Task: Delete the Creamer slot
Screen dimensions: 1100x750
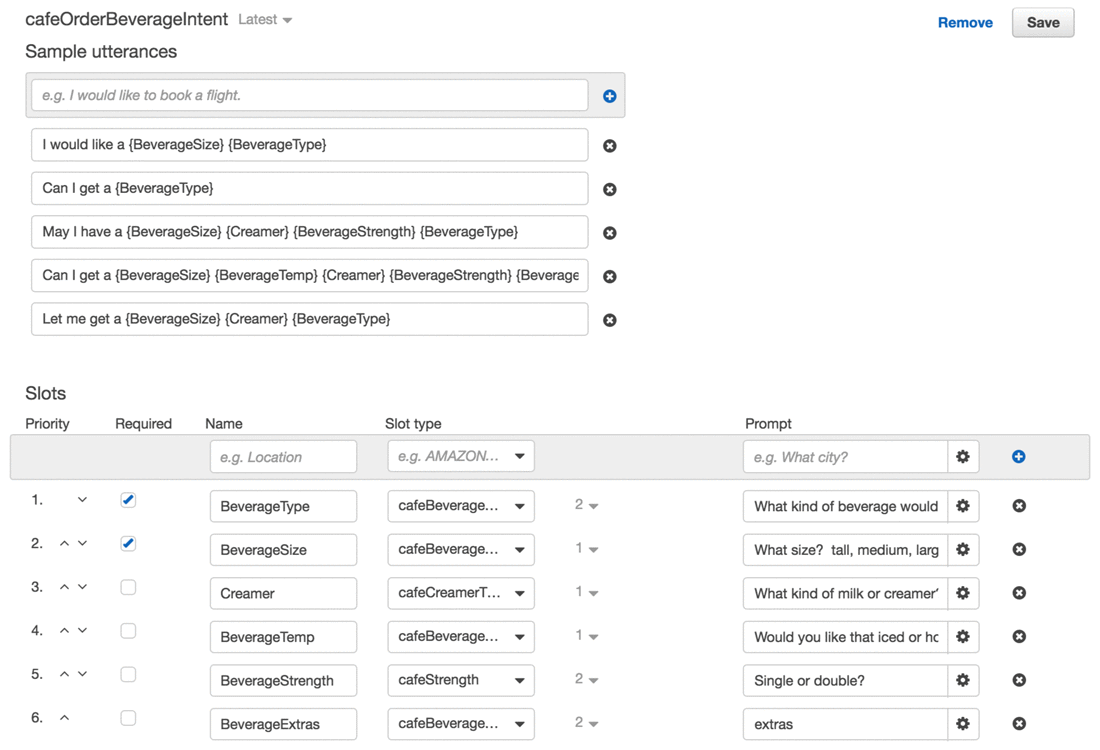Action: coord(1019,593)
